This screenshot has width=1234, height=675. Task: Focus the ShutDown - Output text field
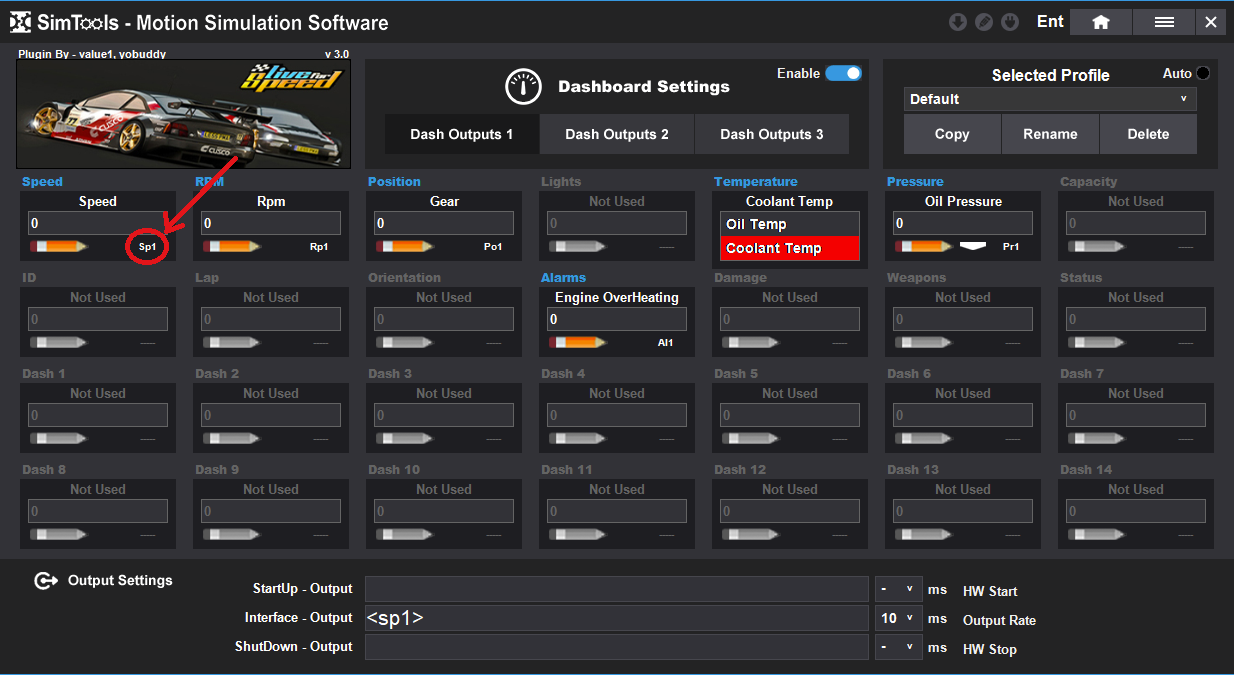point(617,647)
